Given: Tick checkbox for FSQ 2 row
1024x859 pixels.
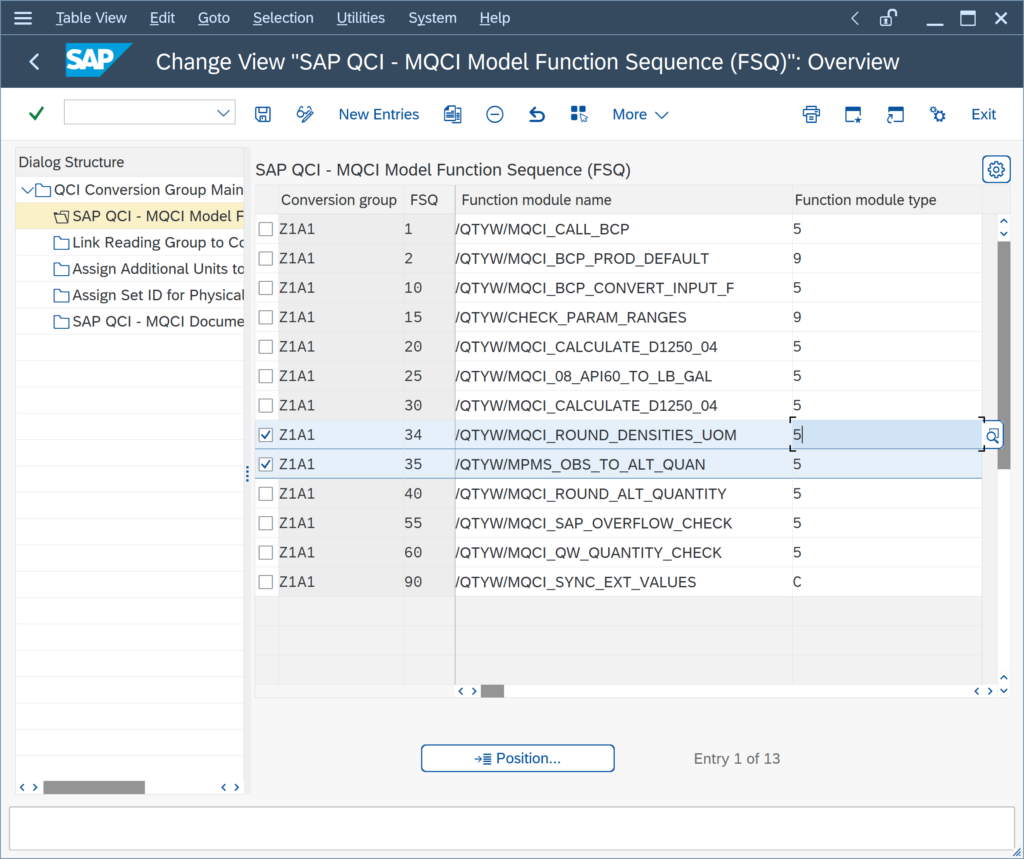Looking at the screenshot, I should click(266, 259).
